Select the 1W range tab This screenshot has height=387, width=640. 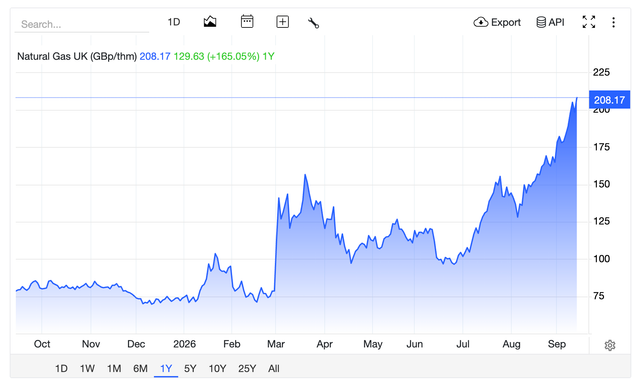[x=87, y=369]
